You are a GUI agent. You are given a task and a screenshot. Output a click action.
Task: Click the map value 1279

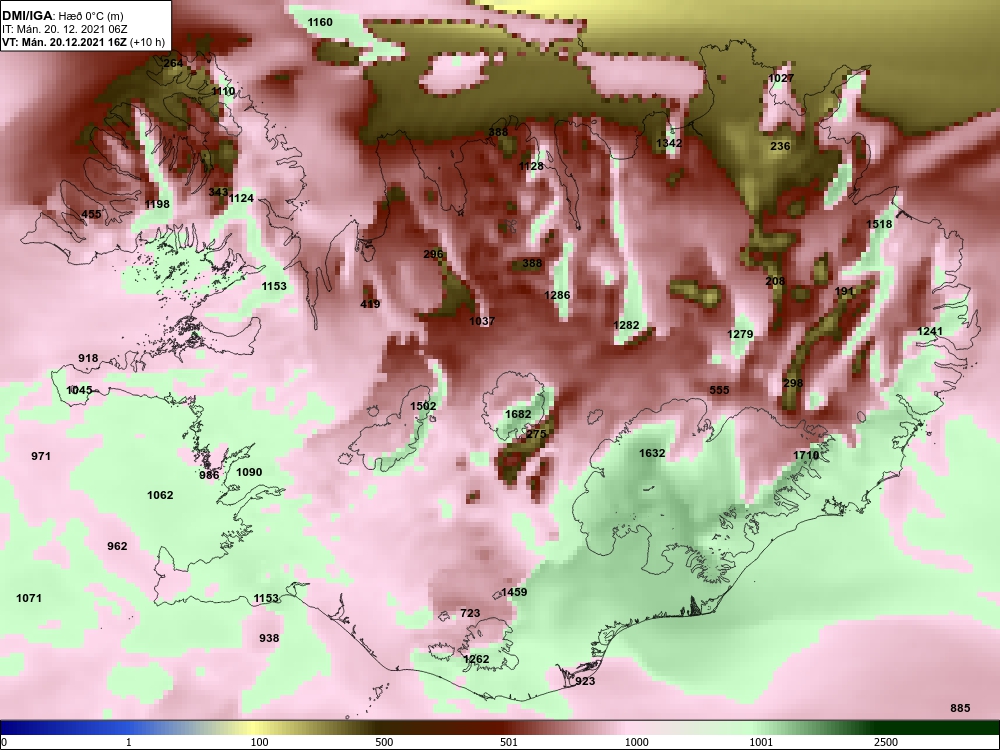pos(740,334)
